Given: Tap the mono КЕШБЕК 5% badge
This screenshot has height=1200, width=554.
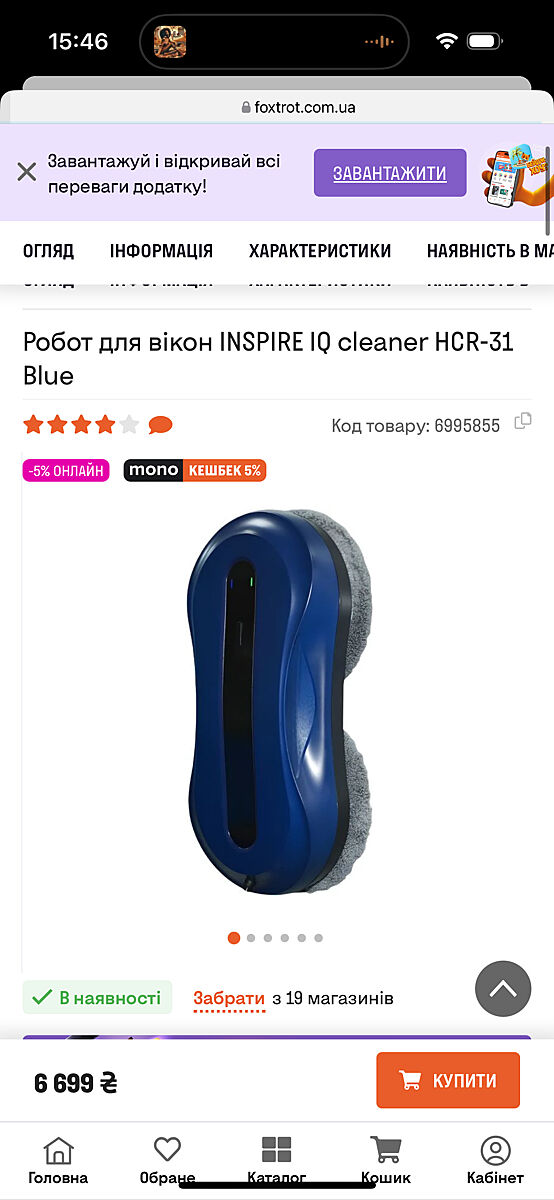Looking at the screenshot, I should point(195,470).
